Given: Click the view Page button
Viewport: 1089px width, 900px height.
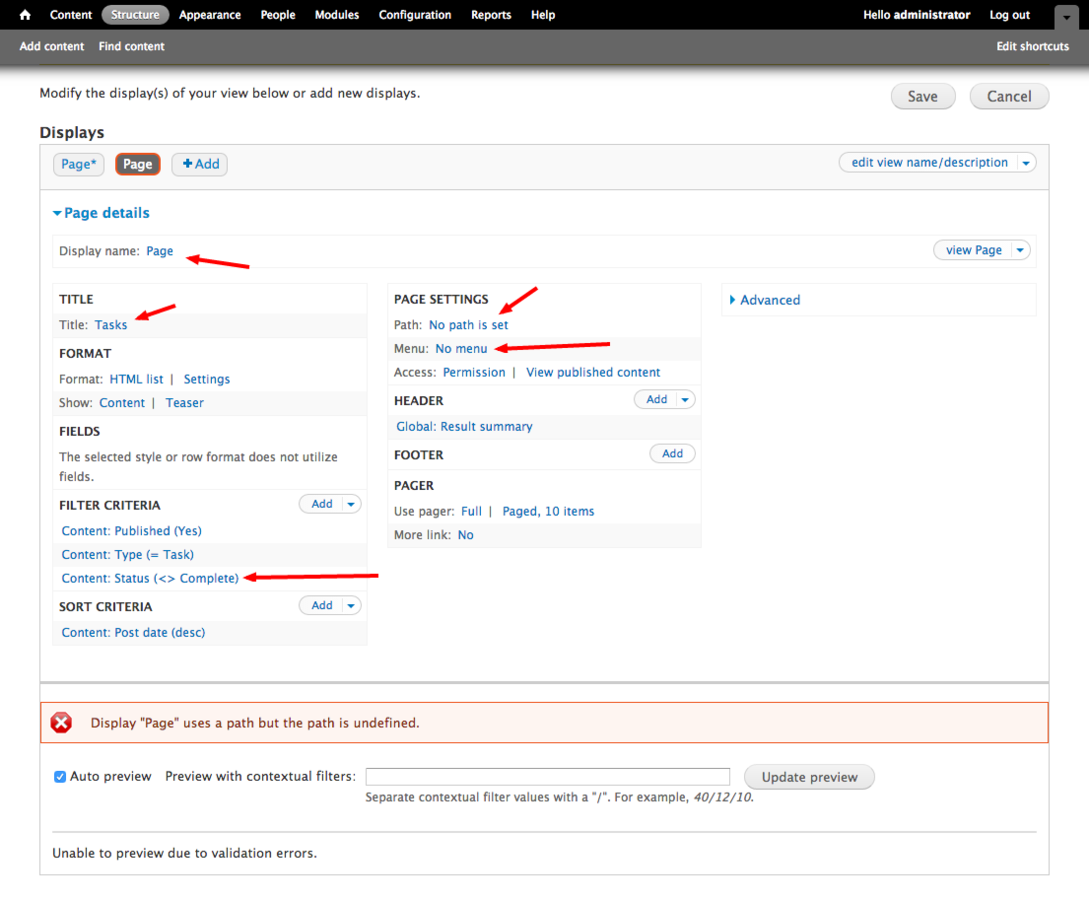Looking at the screenshot, I should point(973,250).
